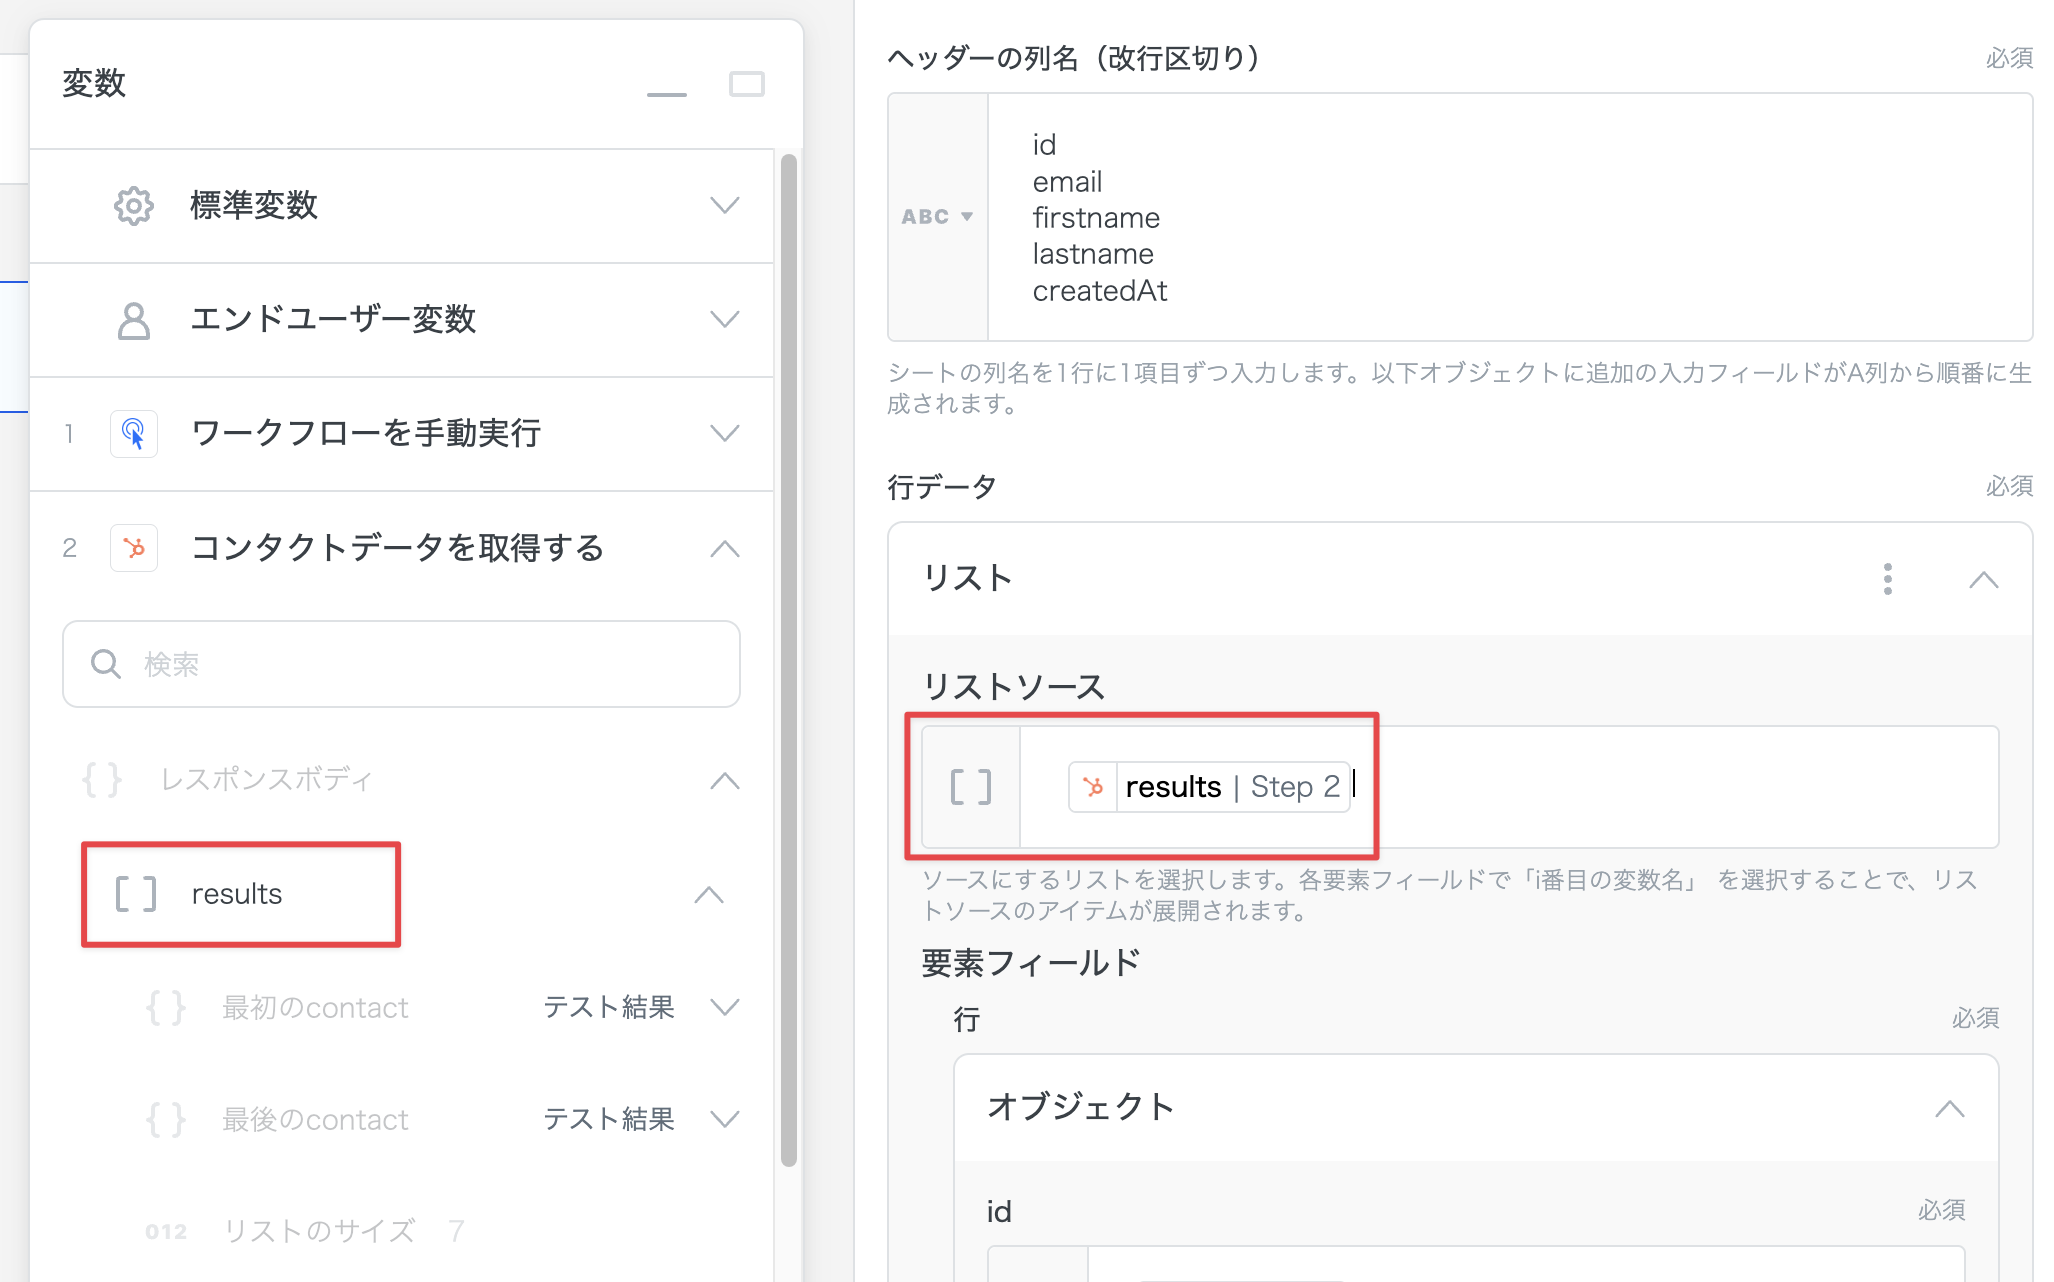Collapse the オブジェクト section
2054x1282 pixels.
1949,1108
